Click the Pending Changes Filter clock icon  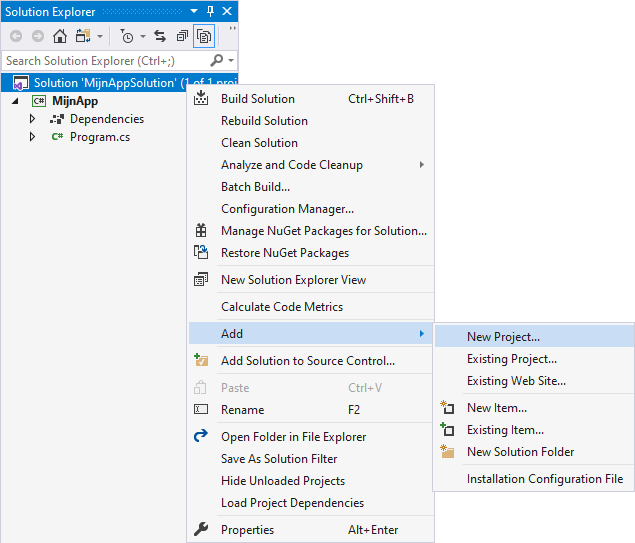click(x=127, y=36)
